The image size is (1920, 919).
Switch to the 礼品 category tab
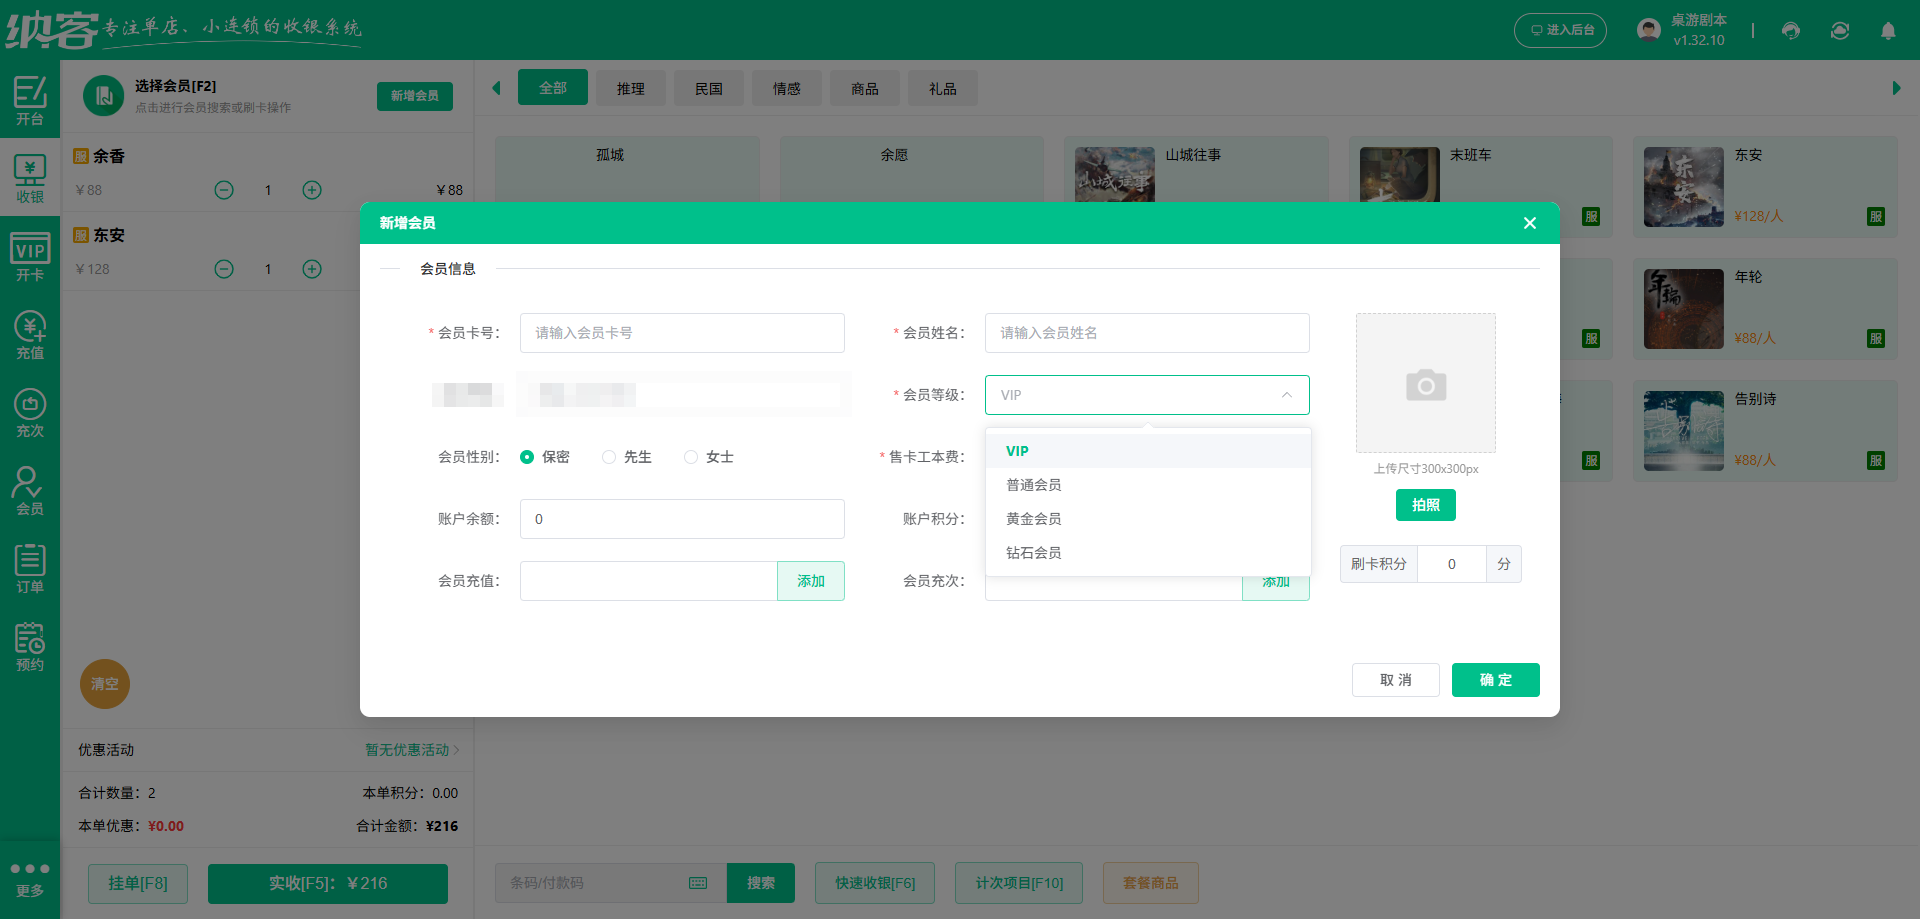(x=941, y=88)
